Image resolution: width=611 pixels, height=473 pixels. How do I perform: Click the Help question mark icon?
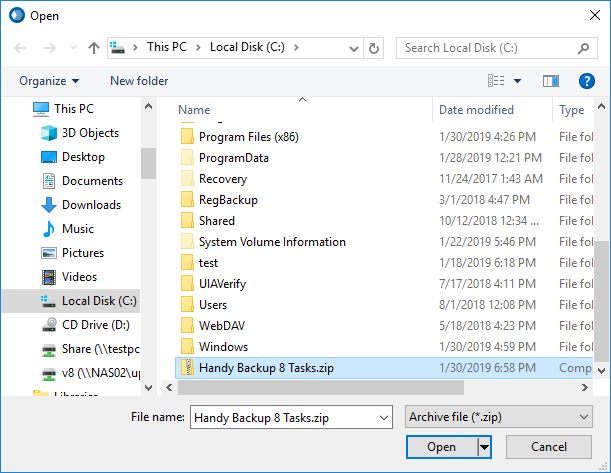click(587, 81)
